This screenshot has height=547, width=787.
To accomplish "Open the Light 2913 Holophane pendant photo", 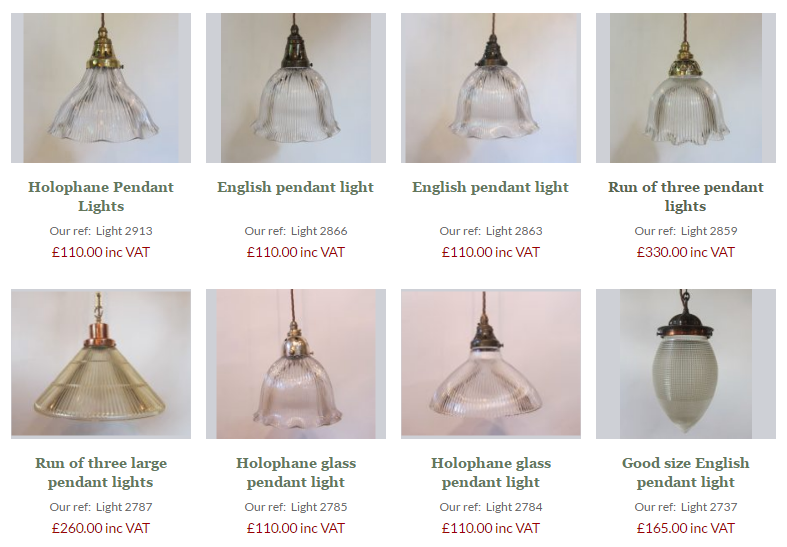I will (x=101, y=88).
